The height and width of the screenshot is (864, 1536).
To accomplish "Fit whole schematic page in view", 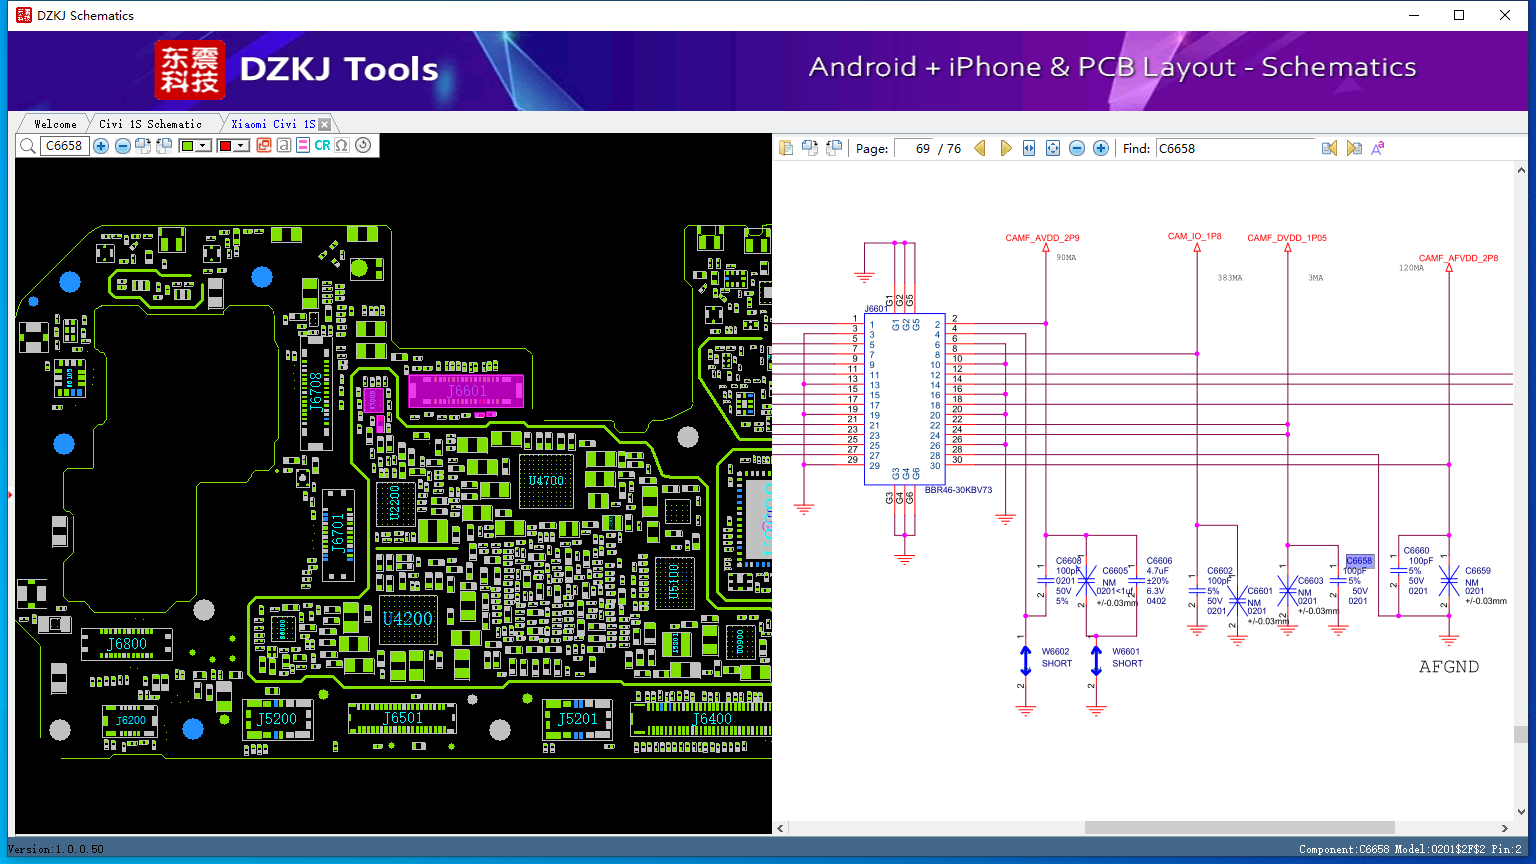I will (x=1053, y=148).
